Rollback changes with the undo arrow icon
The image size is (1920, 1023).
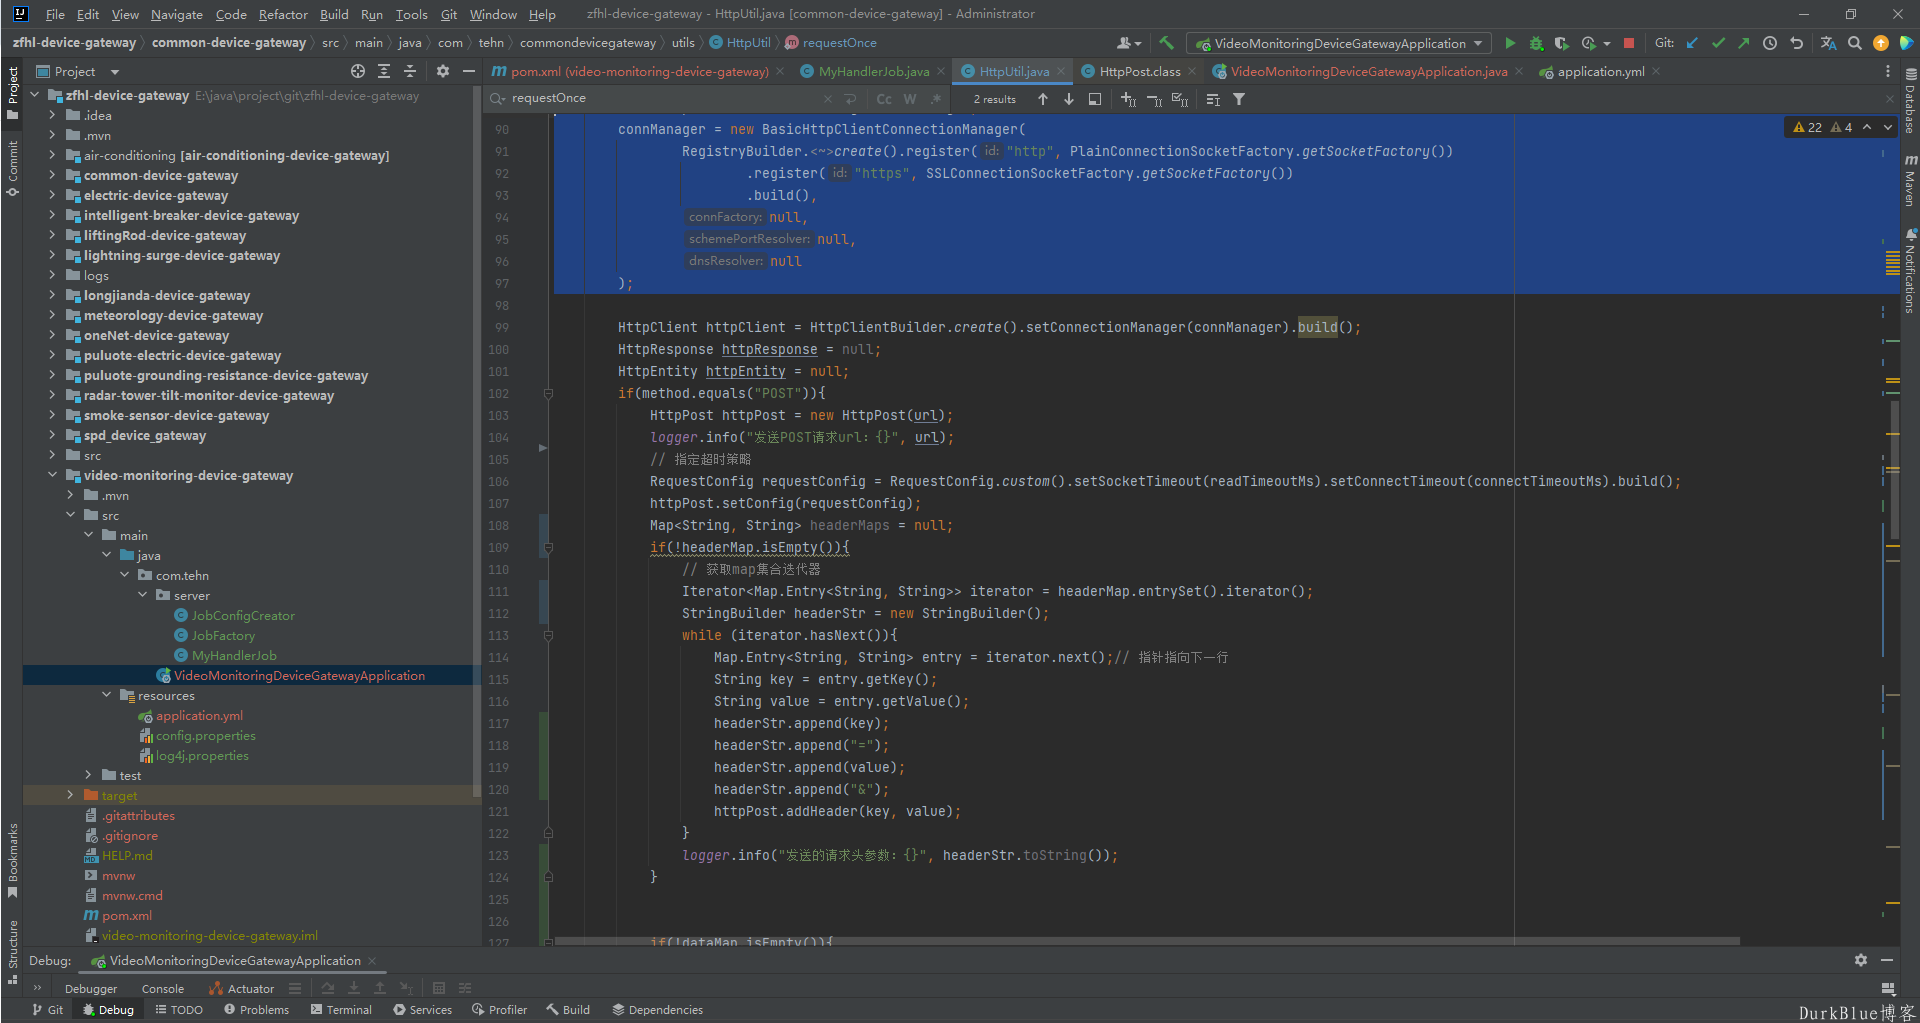coord(1796,43)
